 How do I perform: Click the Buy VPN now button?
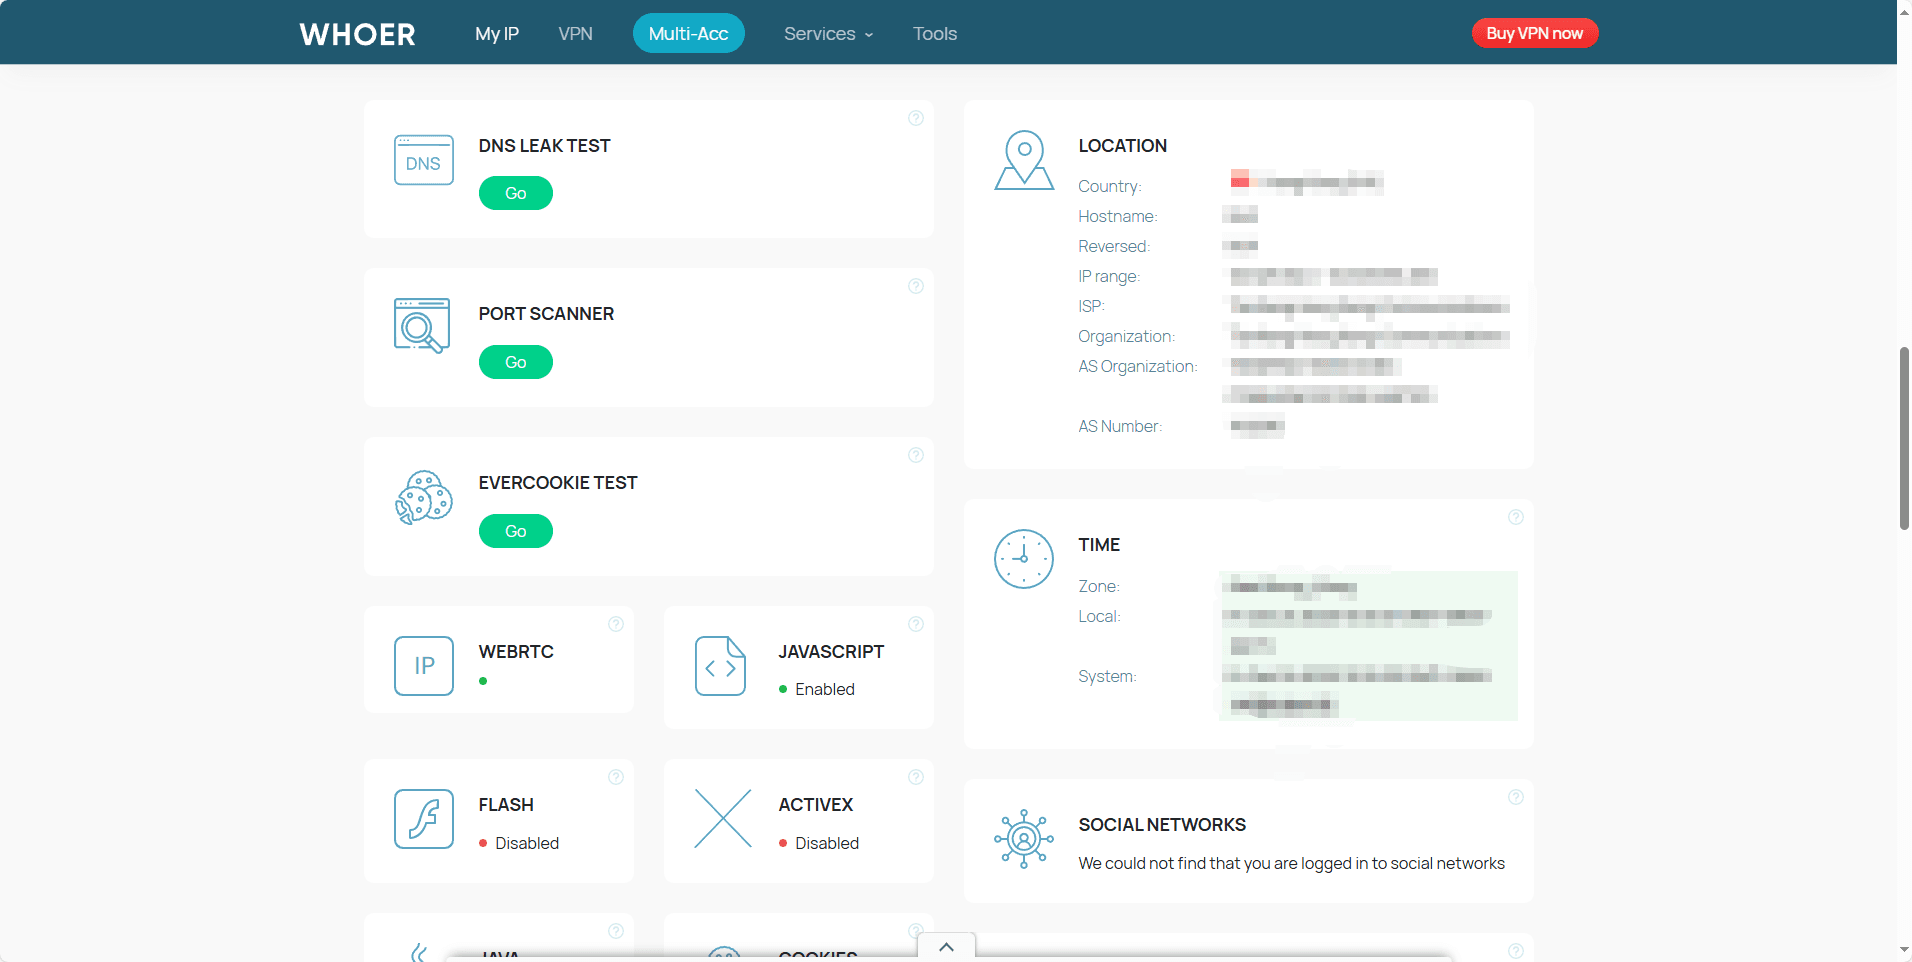pyautogui.click(x=1534, y=34)
